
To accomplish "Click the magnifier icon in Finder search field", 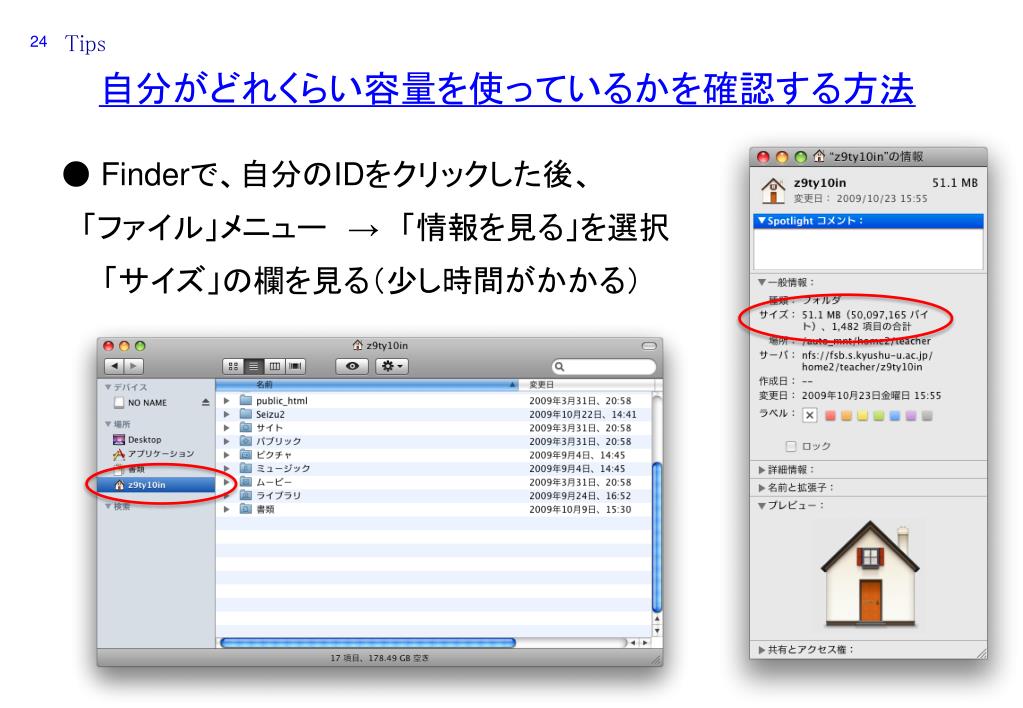I will tap(560, 367).
